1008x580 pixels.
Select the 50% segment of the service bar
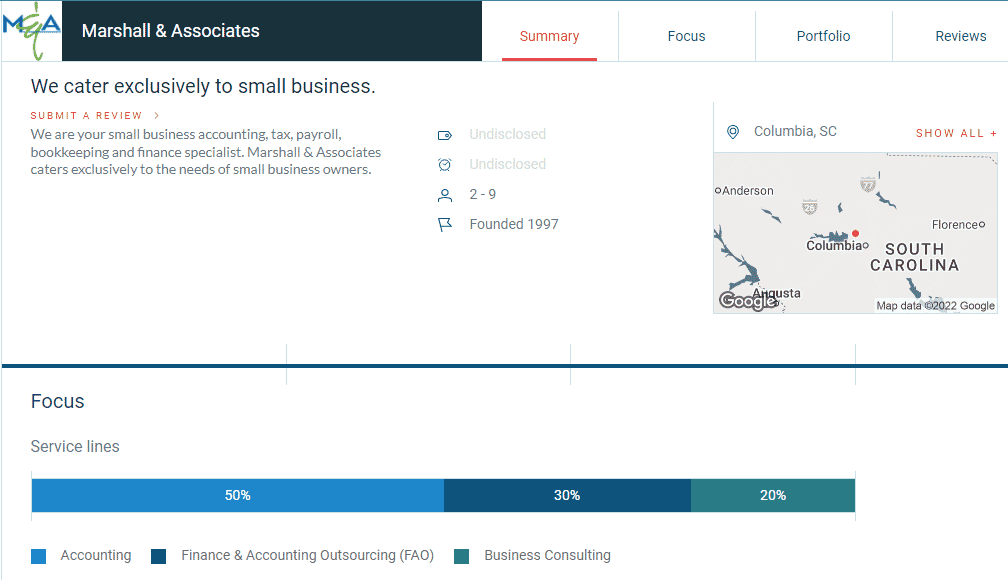(237, 494)
